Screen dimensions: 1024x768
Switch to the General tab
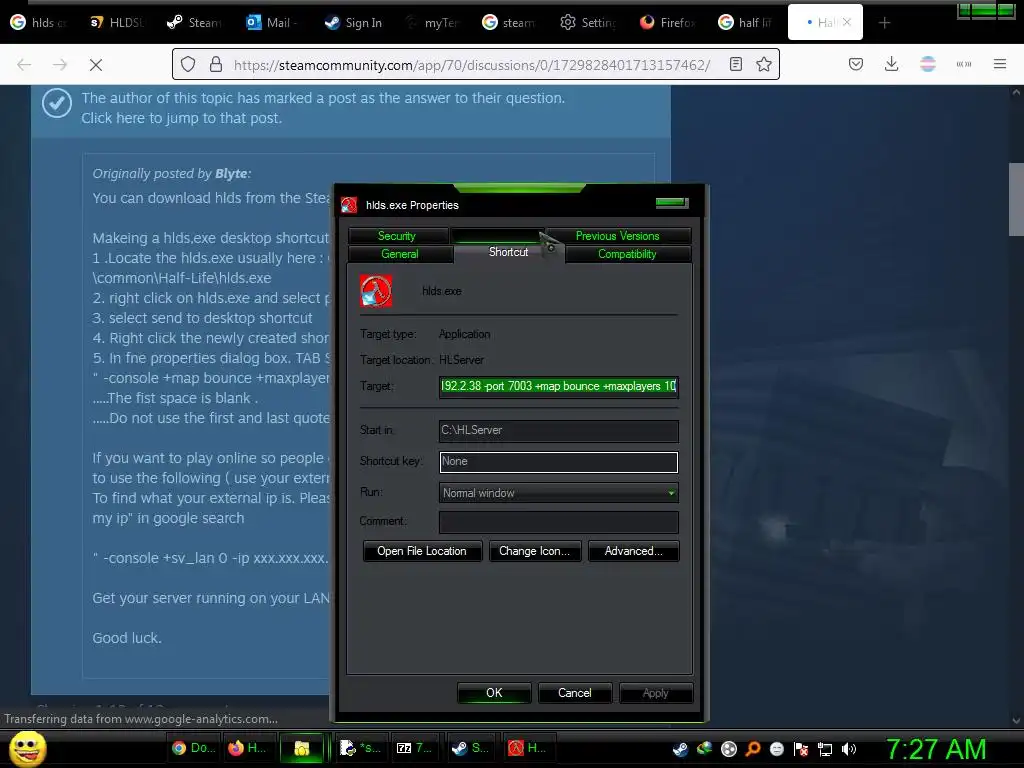(400, 254)
